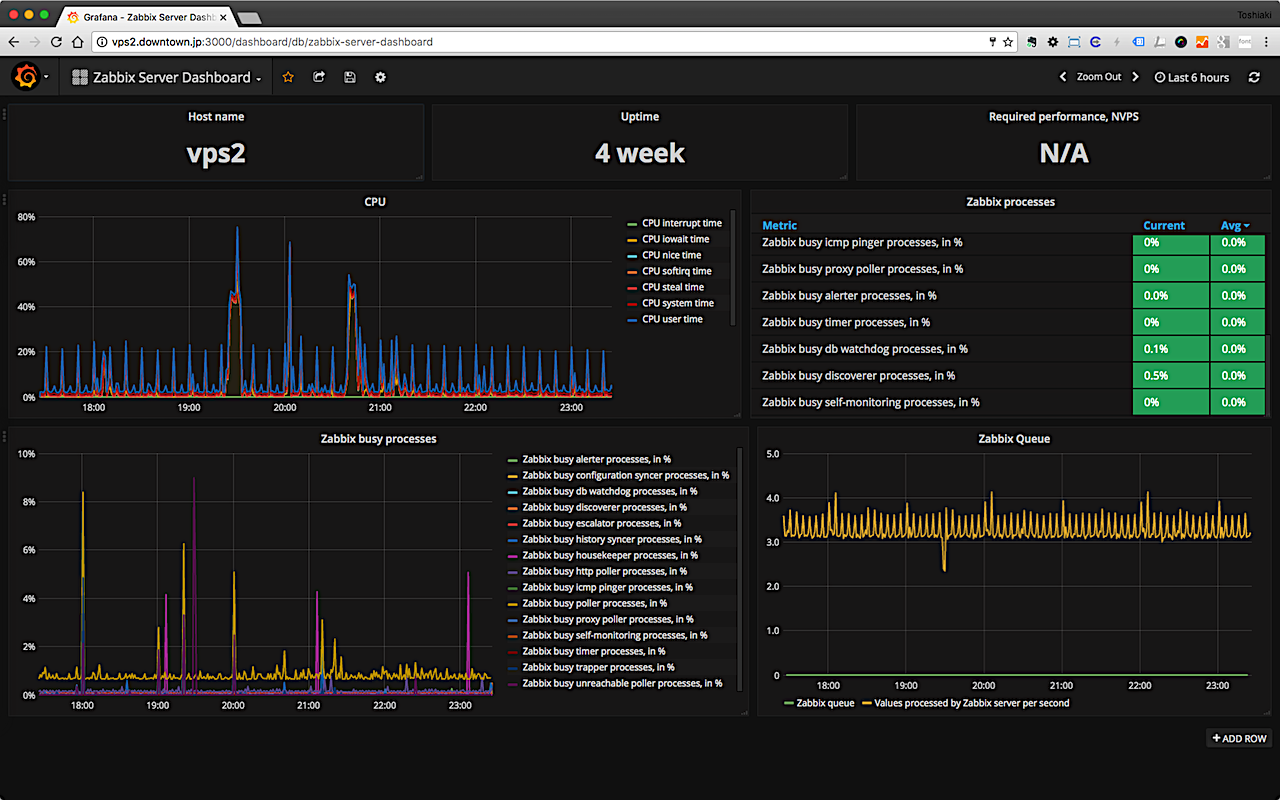Toggle the CPU interrupt time series
The width and height of the screenshot is (1280, 800).
681,223
